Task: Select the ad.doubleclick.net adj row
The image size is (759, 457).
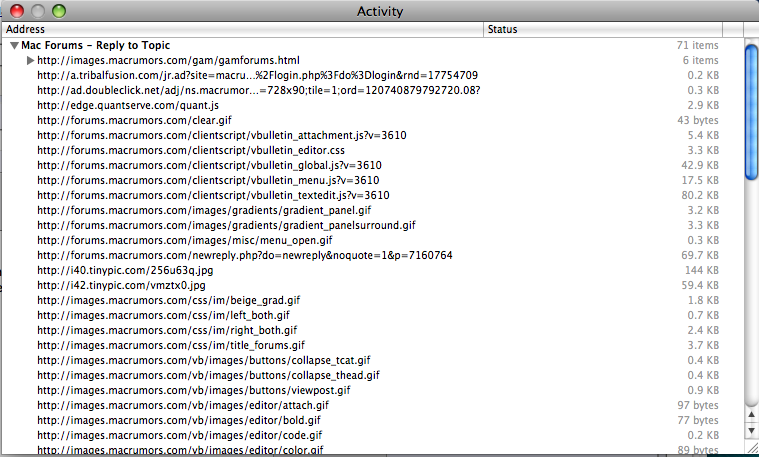Action: click(x=373, y=91)
